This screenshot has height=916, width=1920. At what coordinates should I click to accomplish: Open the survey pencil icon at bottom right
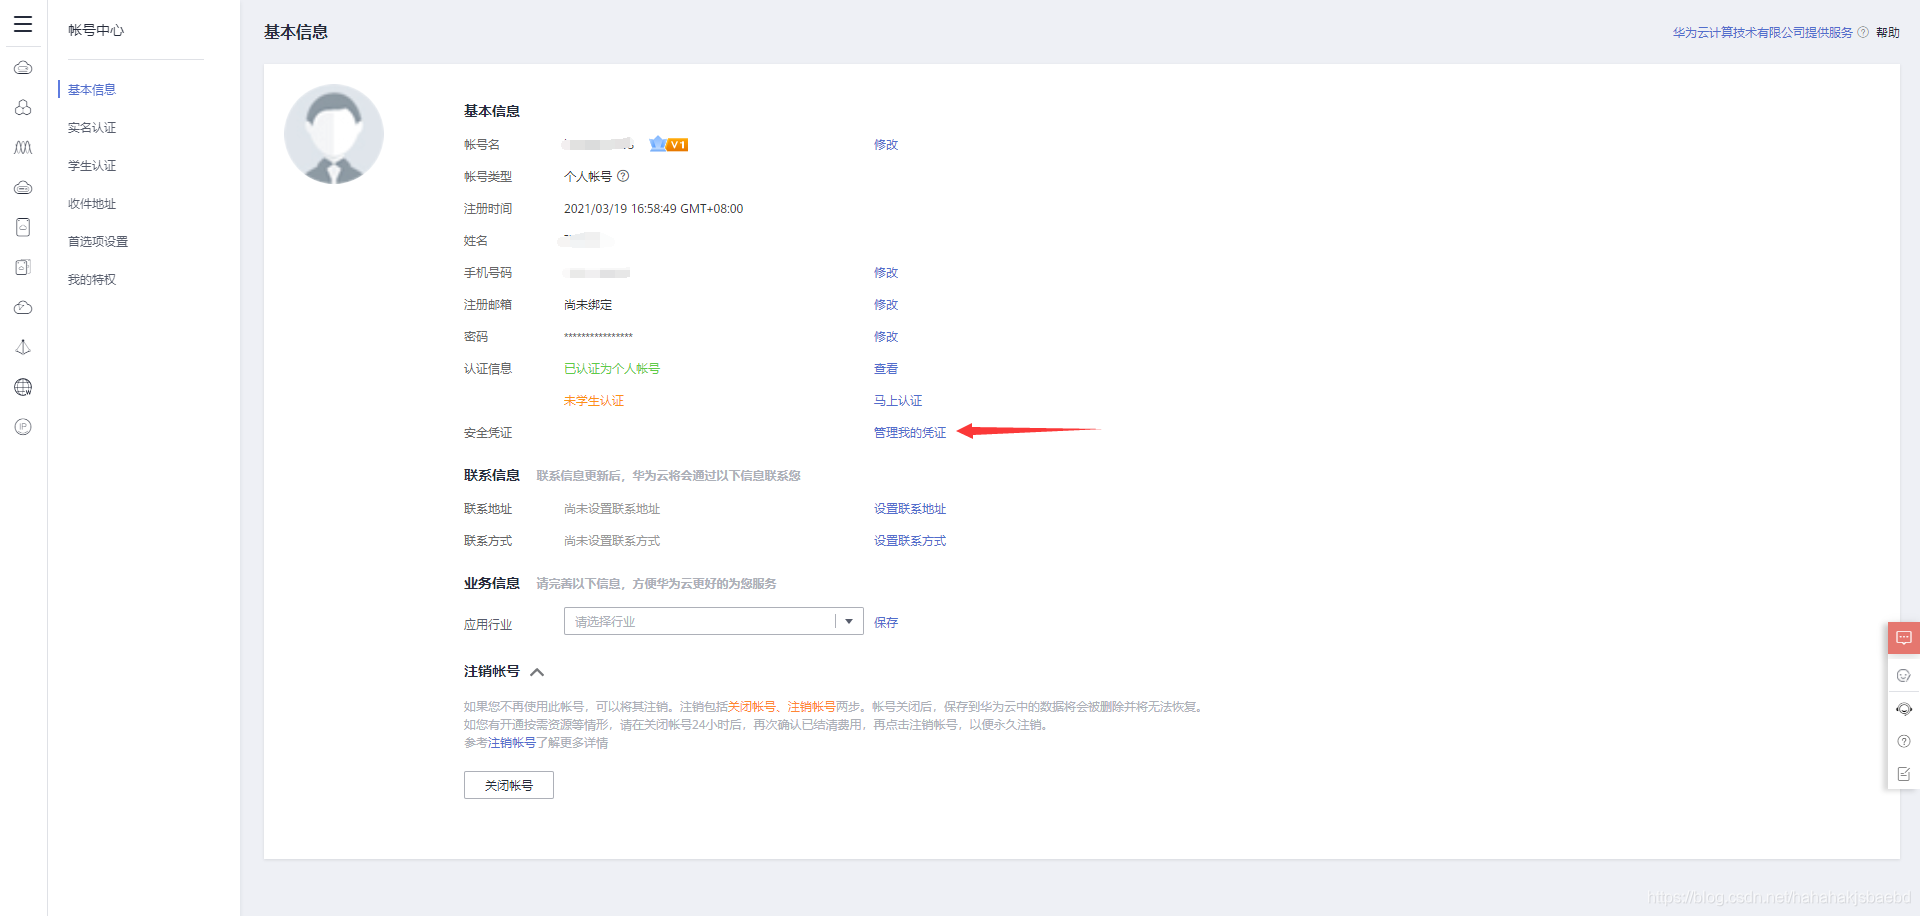pyautogui.click(x=1904, y=773)
